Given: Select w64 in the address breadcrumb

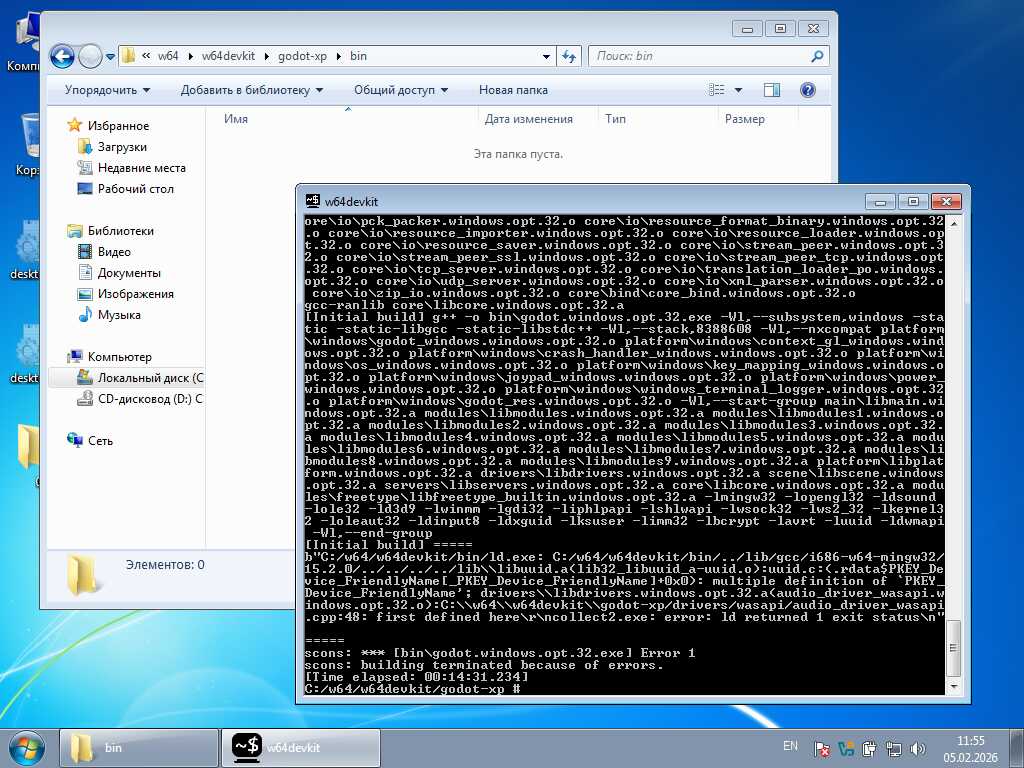Looking at the screenshot, I should click(168, 56).
